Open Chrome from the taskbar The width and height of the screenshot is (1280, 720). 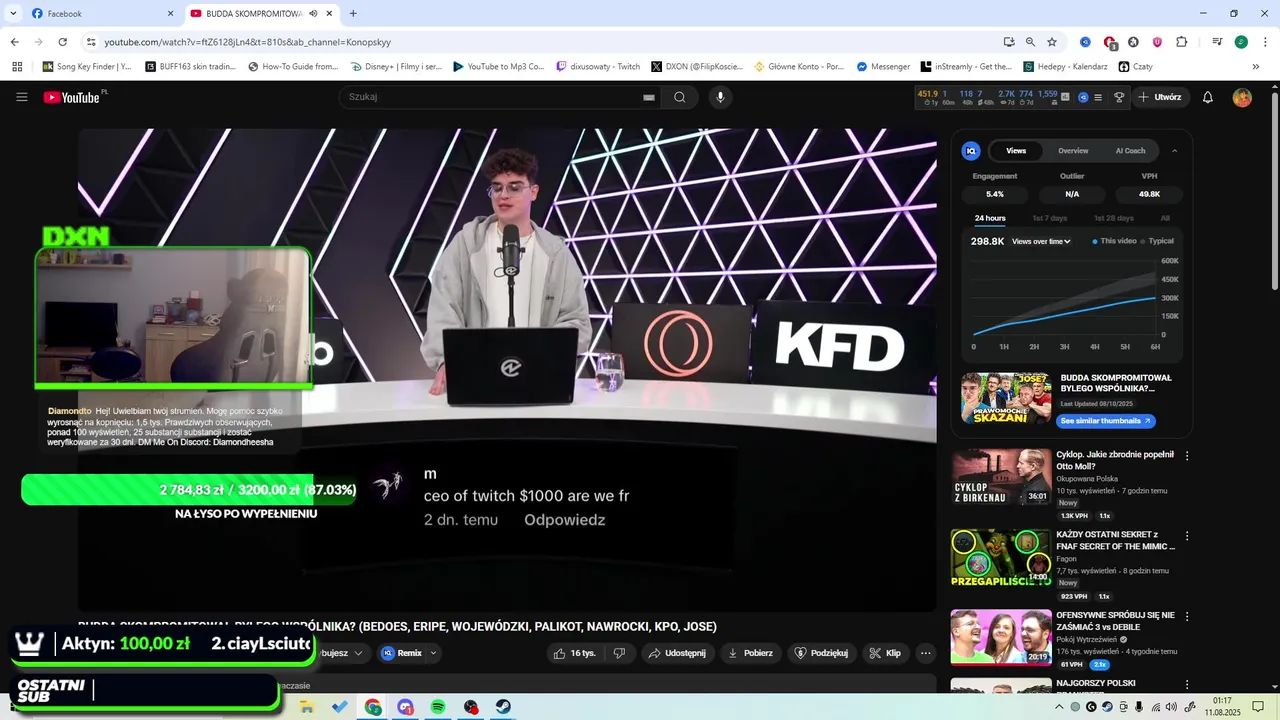tap(373, 707)
